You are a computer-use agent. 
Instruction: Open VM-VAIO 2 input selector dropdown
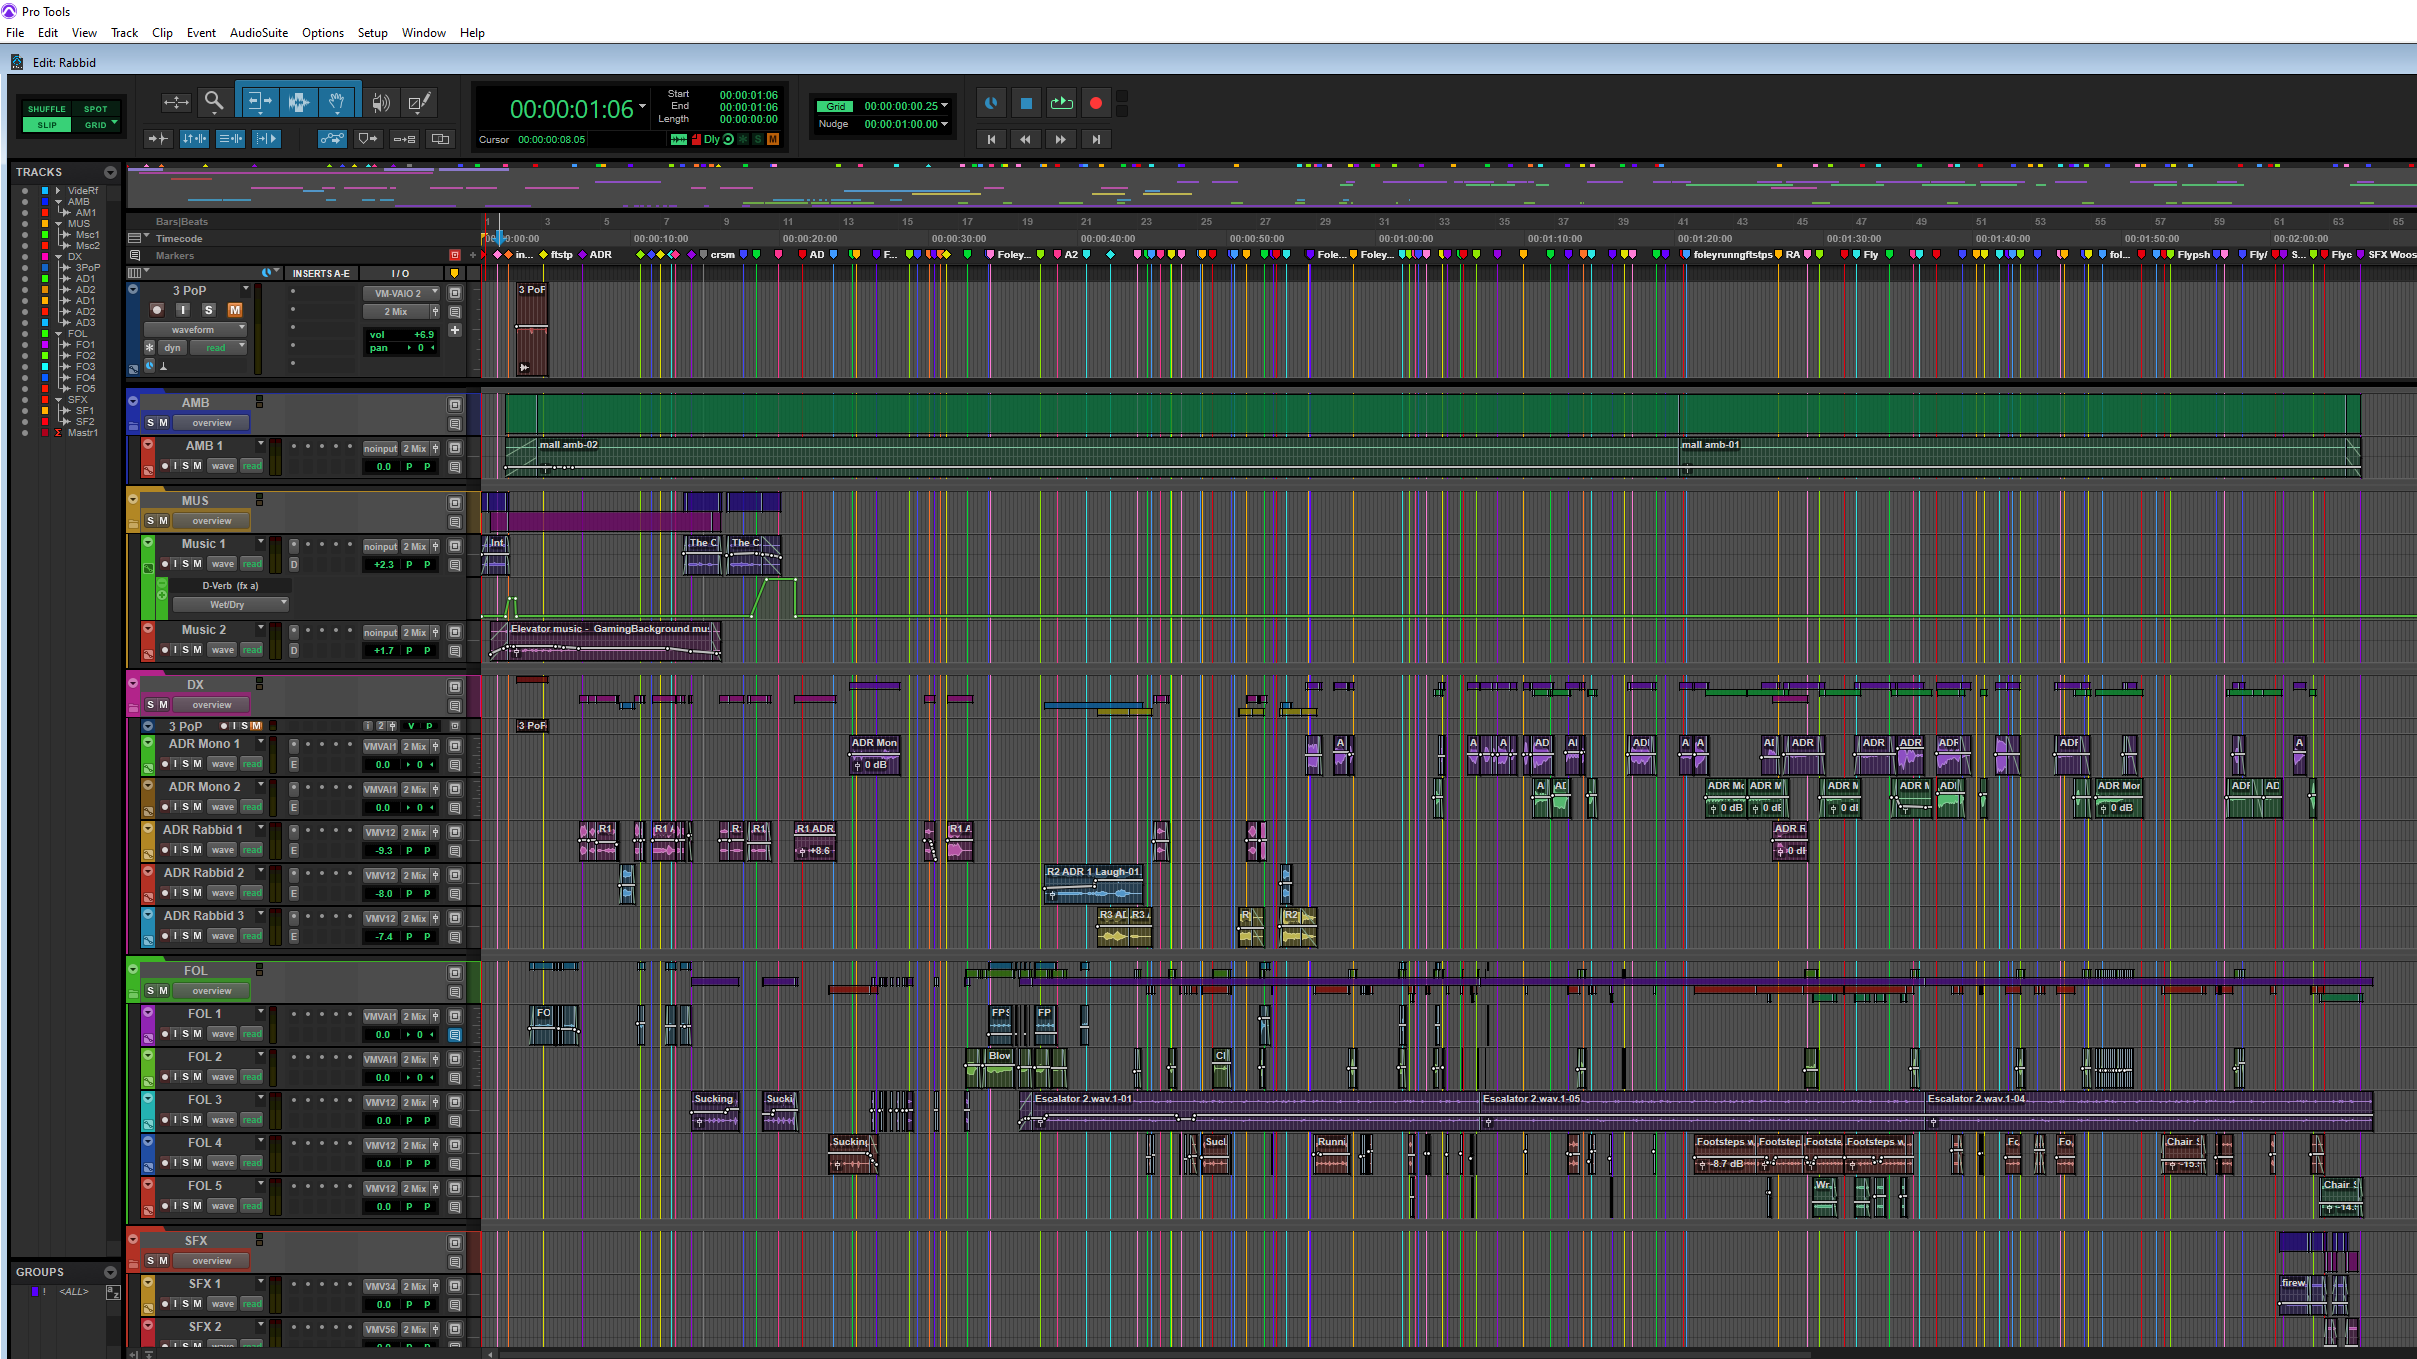401,293
